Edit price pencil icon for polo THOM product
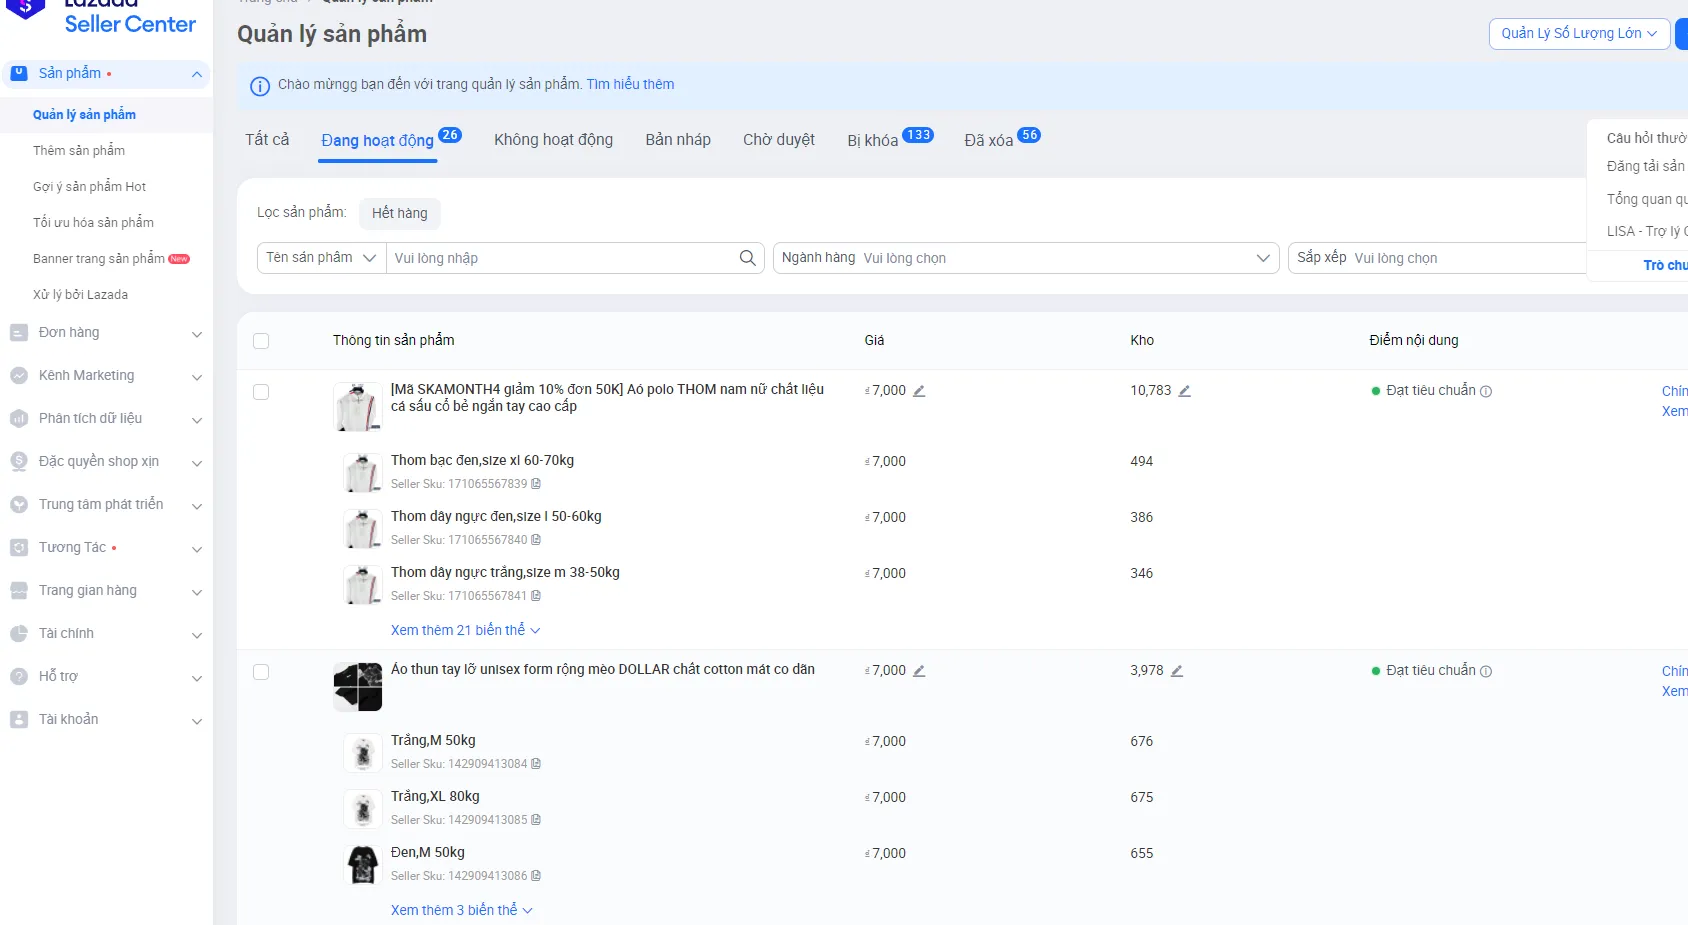 pos(919,391)
